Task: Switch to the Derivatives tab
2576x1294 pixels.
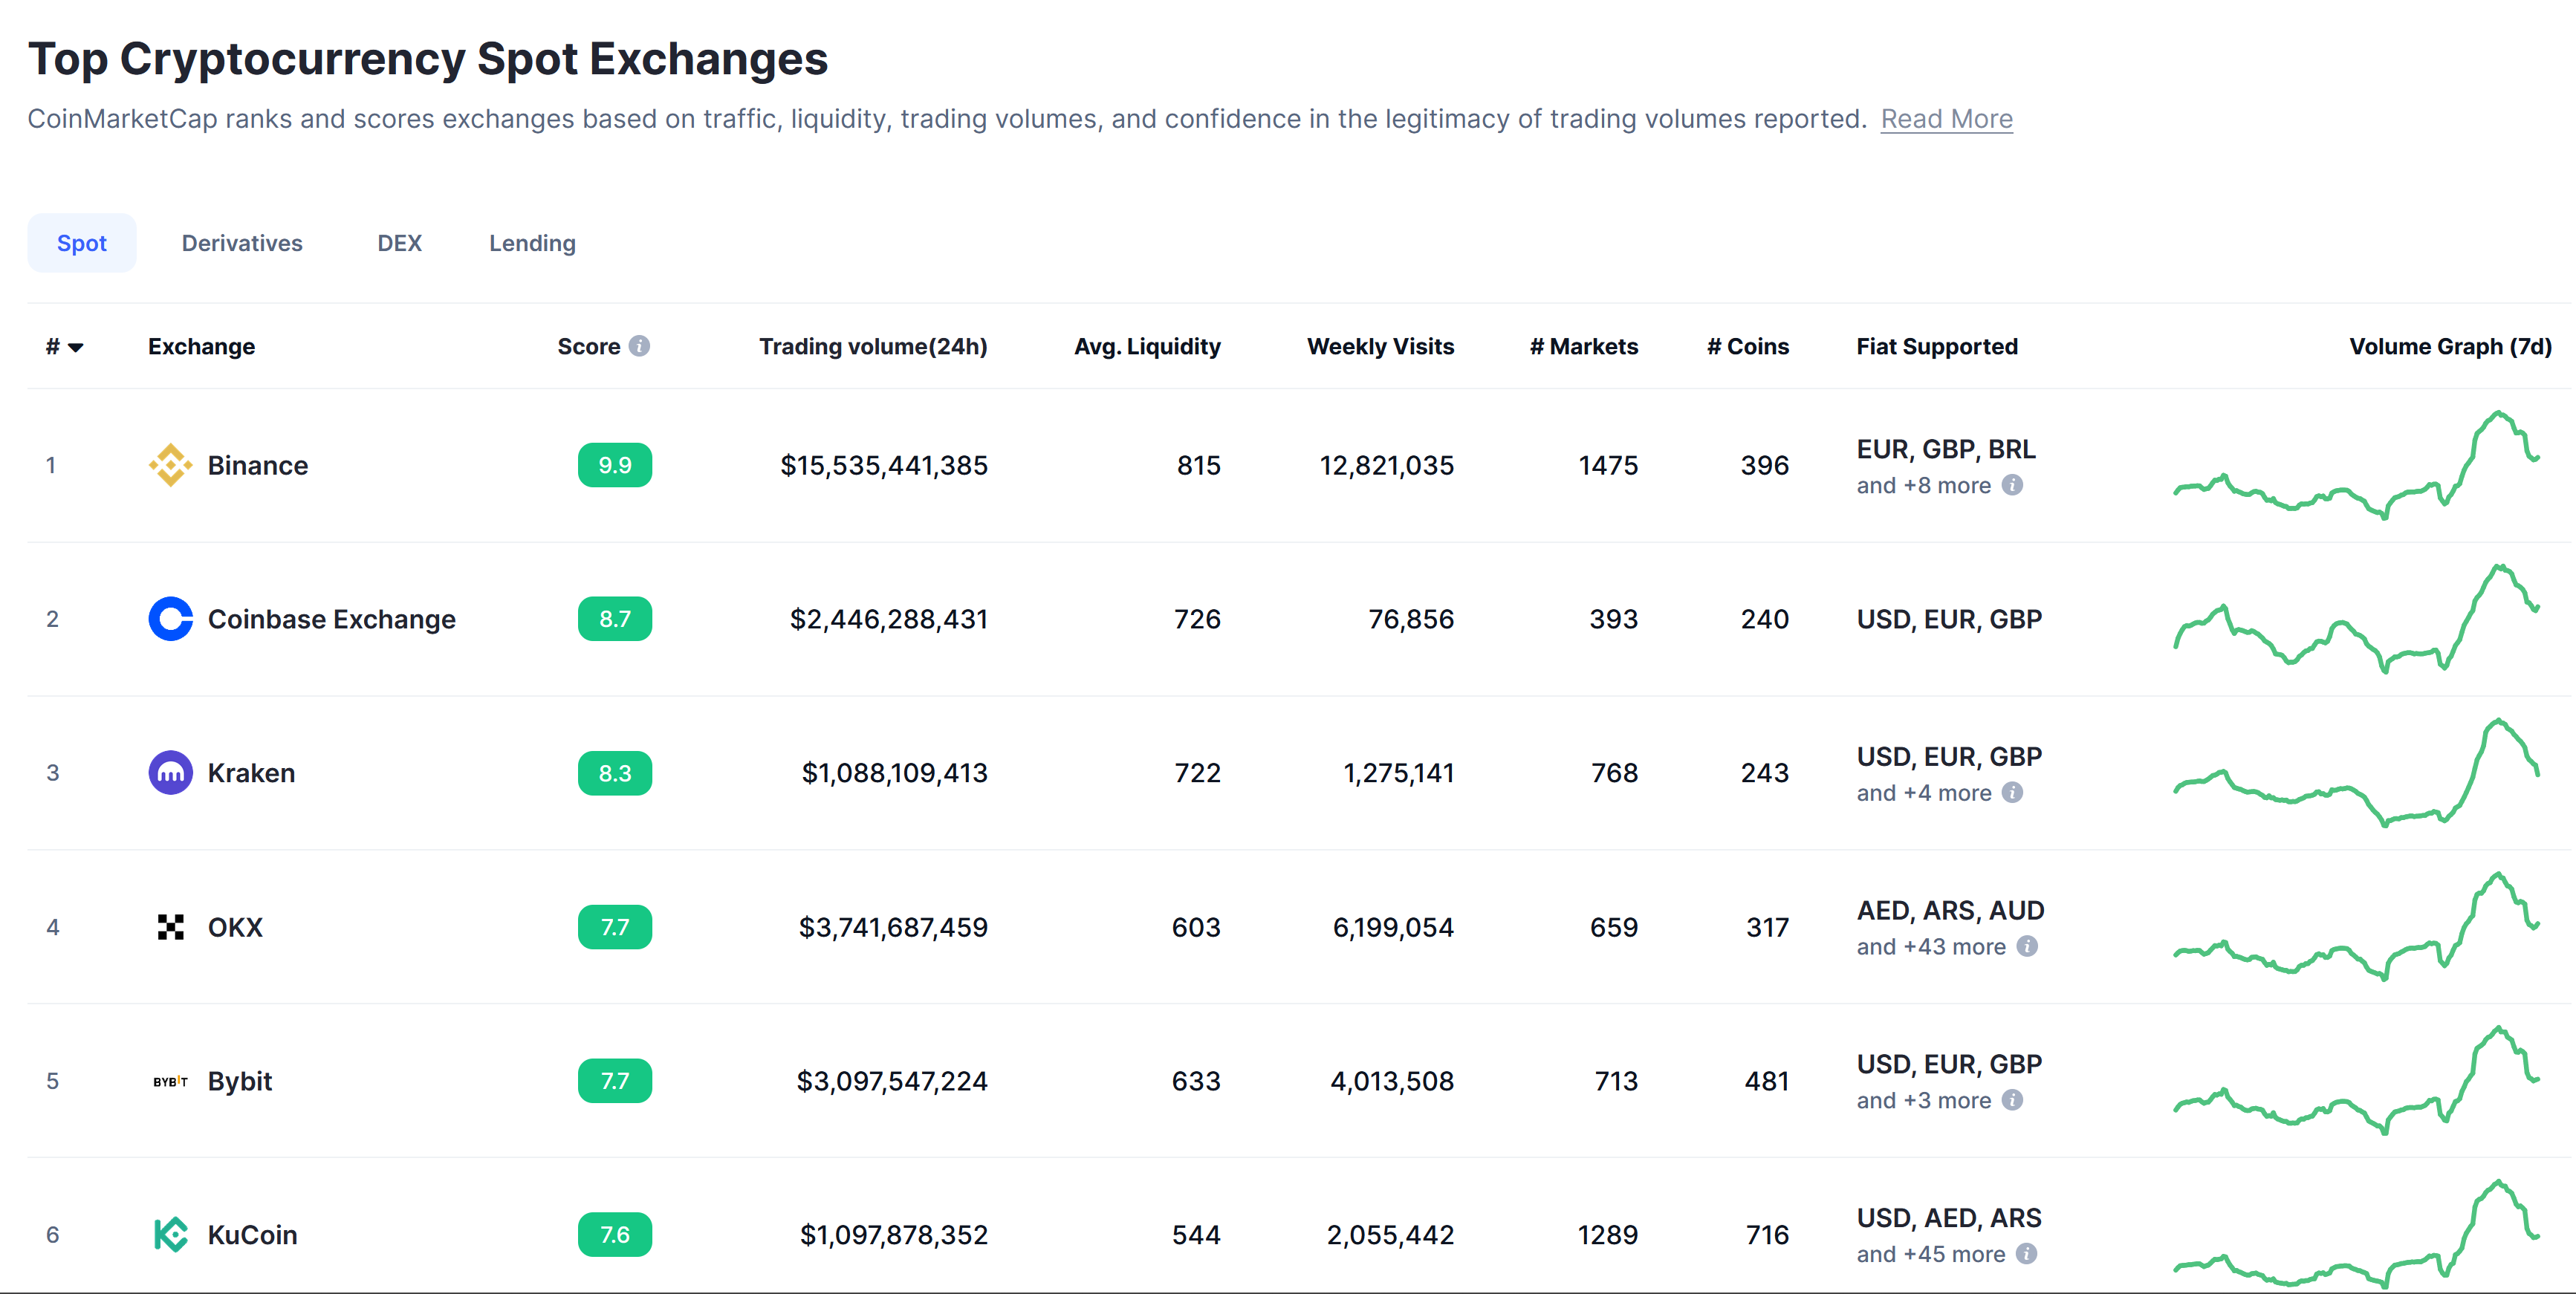Action: click(x=242, y=242)
